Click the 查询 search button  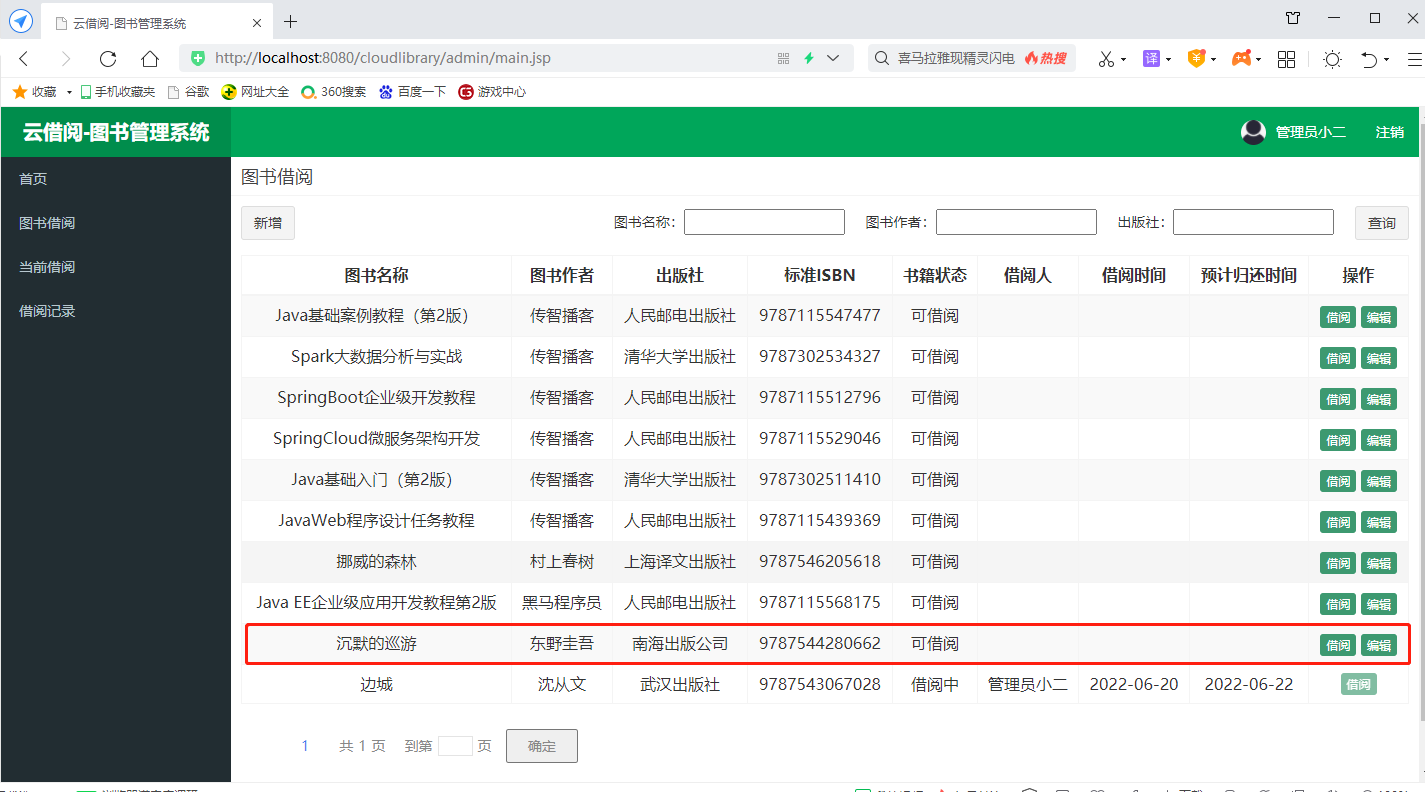[1382, 223]
